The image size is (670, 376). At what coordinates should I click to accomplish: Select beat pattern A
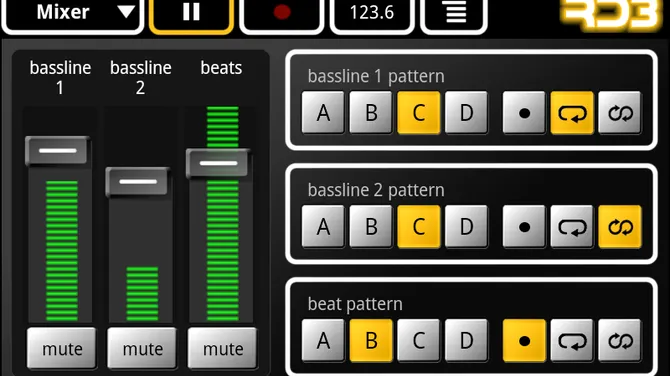[323, 341]
